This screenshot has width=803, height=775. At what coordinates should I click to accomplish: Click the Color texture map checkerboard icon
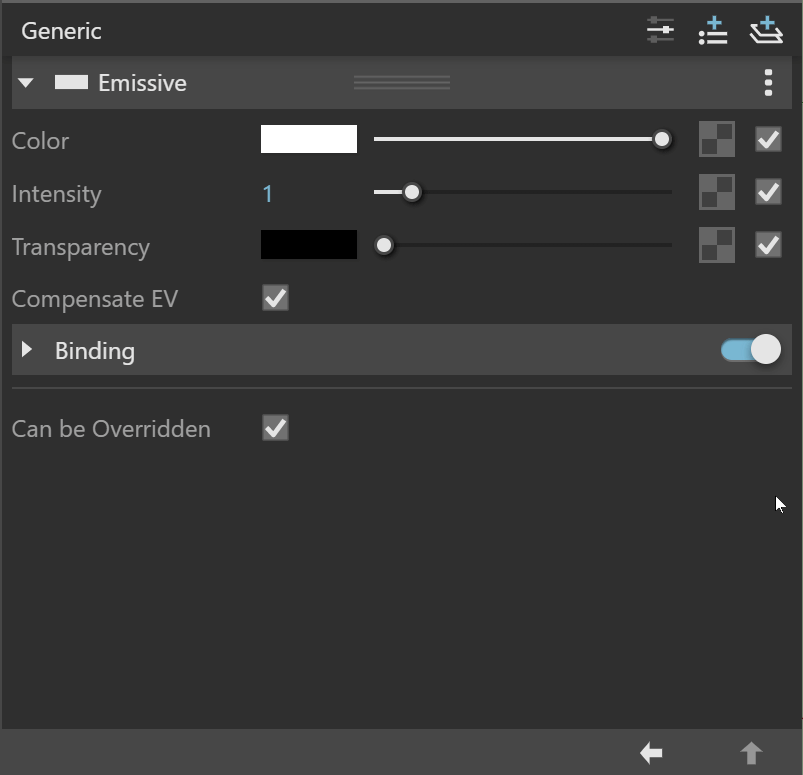point(716,139)
